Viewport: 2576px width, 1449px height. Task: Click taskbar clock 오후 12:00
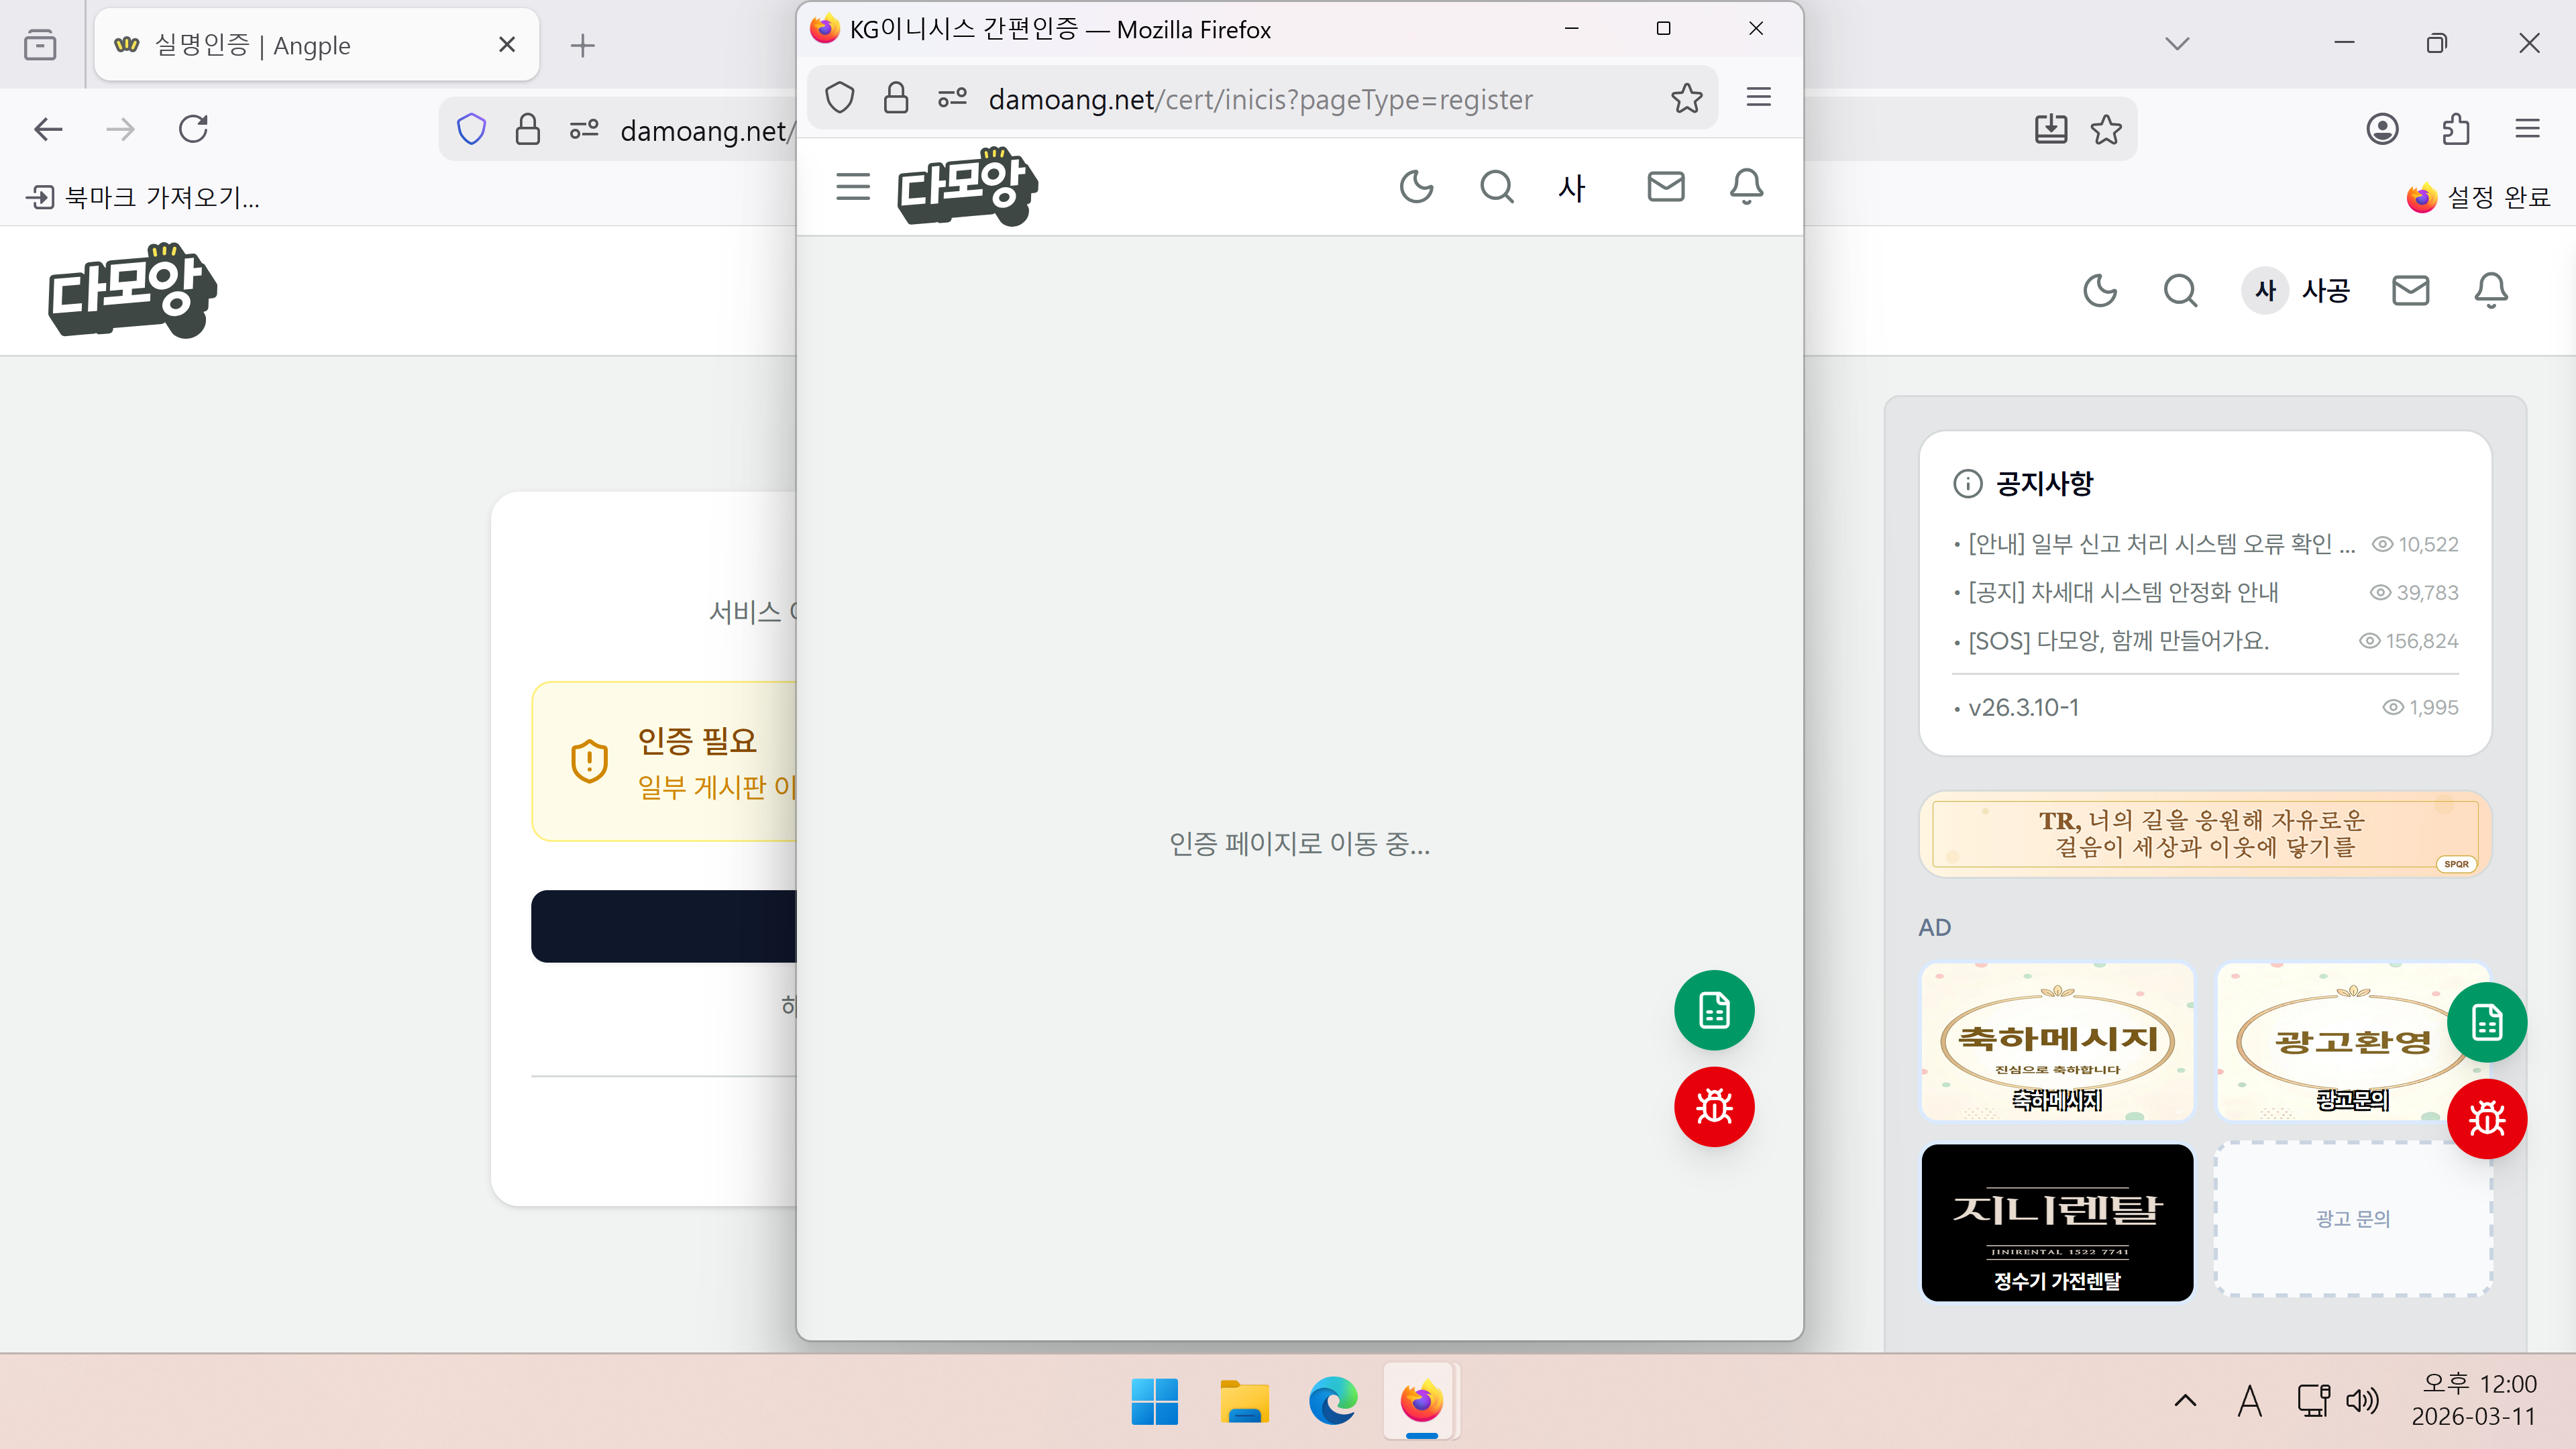(x=2475, y=1400)
